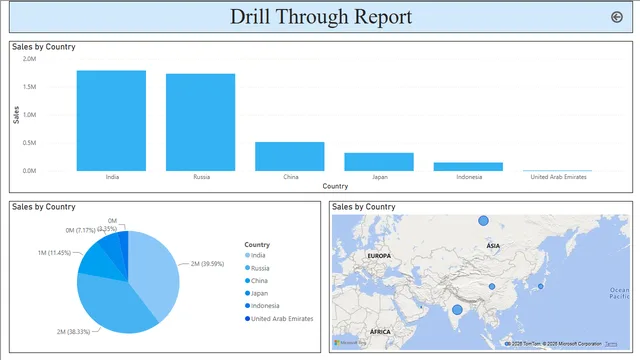Click the India axis label under bar chart
The height and width of the screenshot is (360, 640).
[112, 177]
